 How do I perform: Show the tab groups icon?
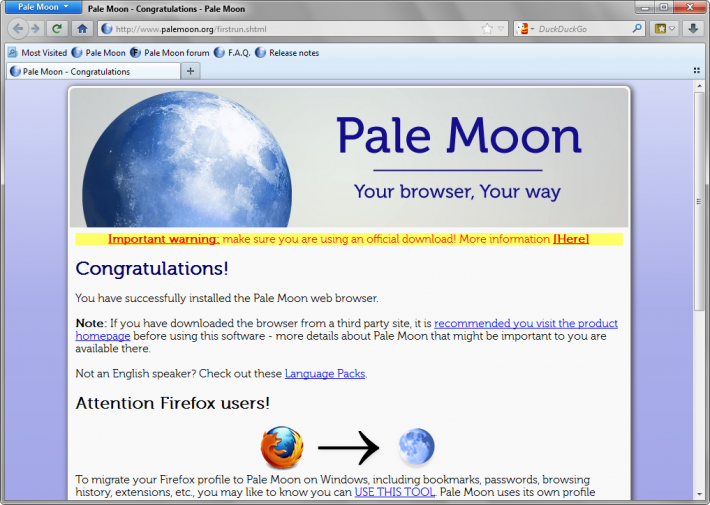[x=696, y=71]
